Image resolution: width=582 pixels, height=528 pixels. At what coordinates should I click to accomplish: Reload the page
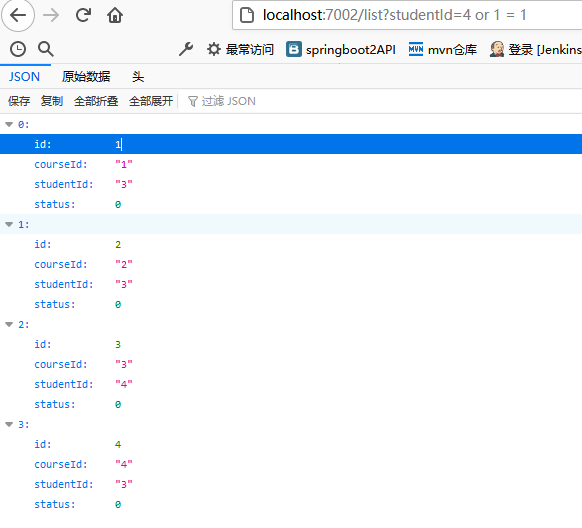83,15
